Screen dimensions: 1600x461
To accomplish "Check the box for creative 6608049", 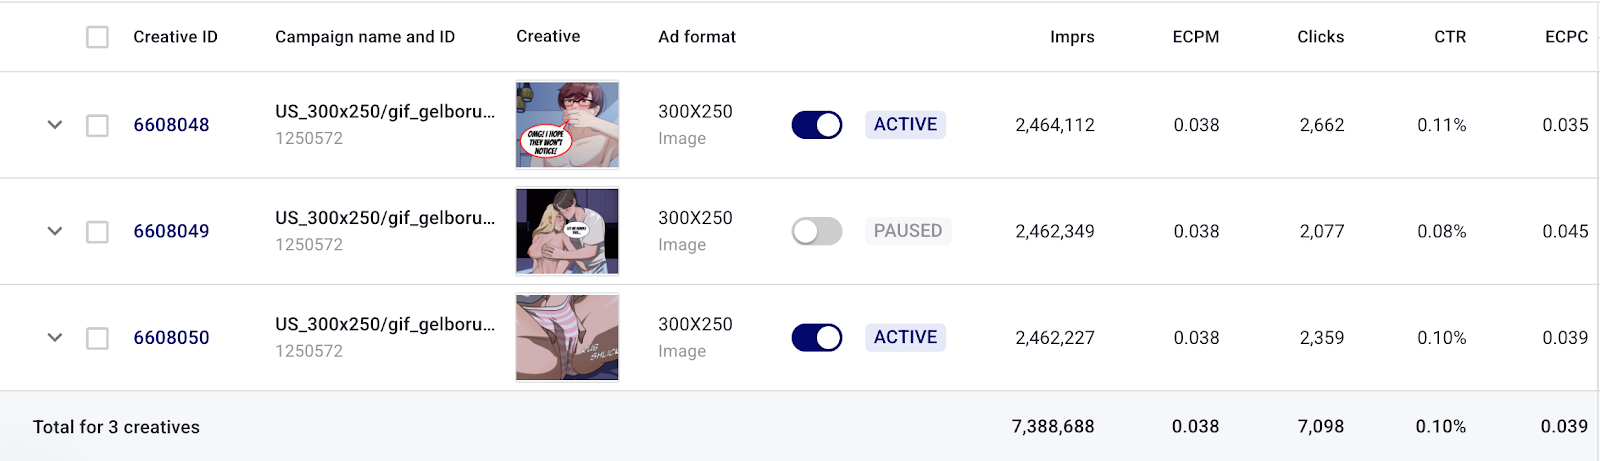I will 97,232.
